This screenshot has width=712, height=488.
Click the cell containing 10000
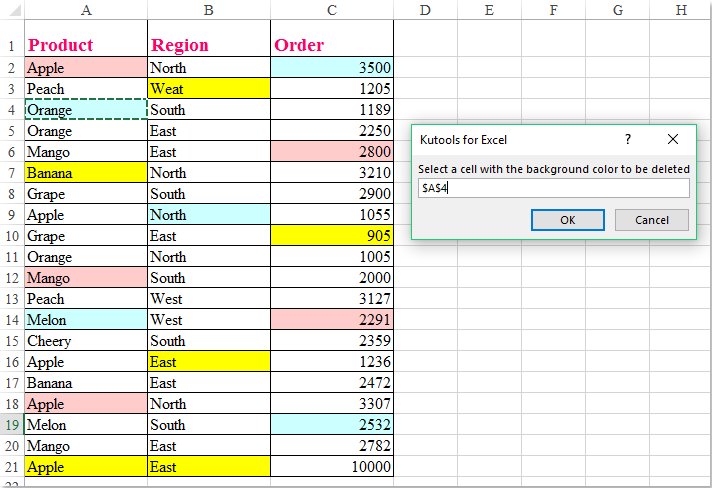click(x=331, y=467)
